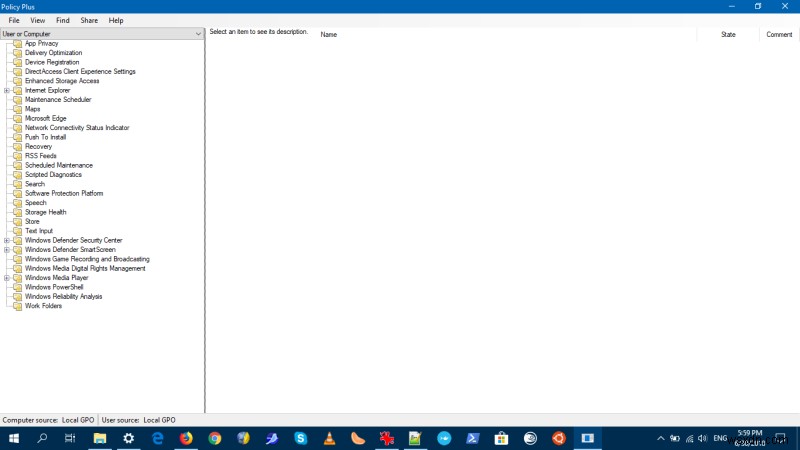Show hidden system tray icons
The width and height of the screenshot is (800, 450).
pyautogui.click(x=661, y=438)
